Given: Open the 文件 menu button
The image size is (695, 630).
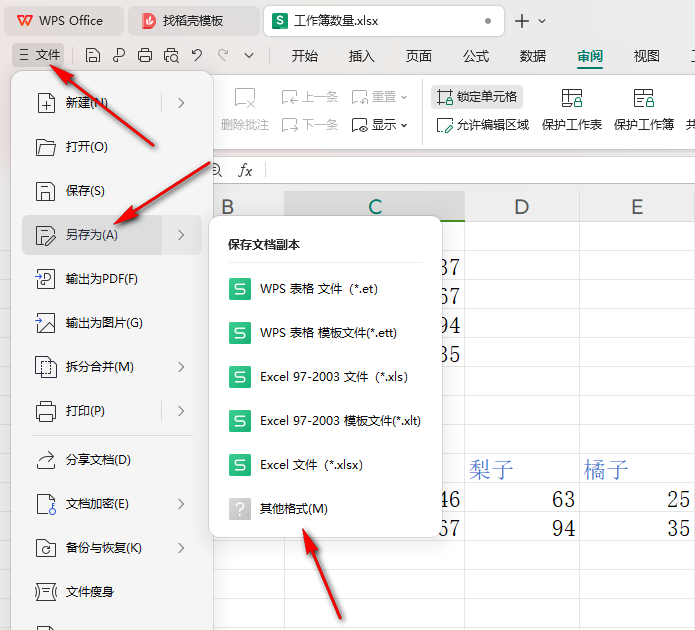Looking at the screenshot, I should (x=39, y=55).
